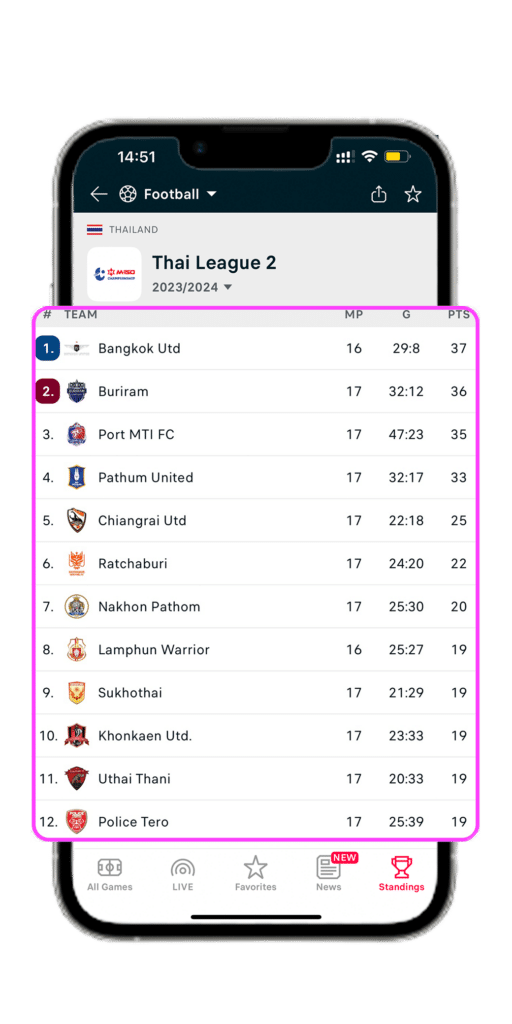The width and height of the screenshot is (512, 1024).
Task: Select the Standings trophy tab
Action: tap(401, 874)
